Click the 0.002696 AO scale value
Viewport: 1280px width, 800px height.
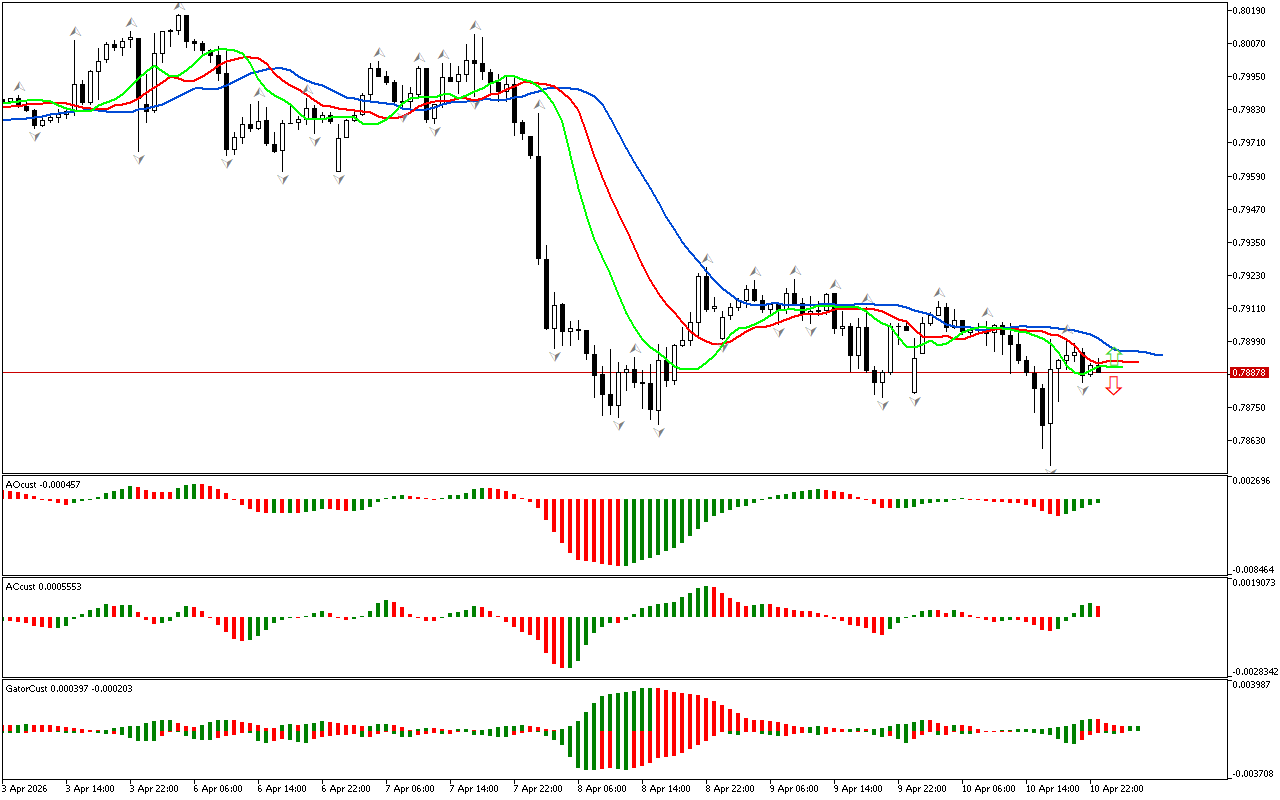1252,481
